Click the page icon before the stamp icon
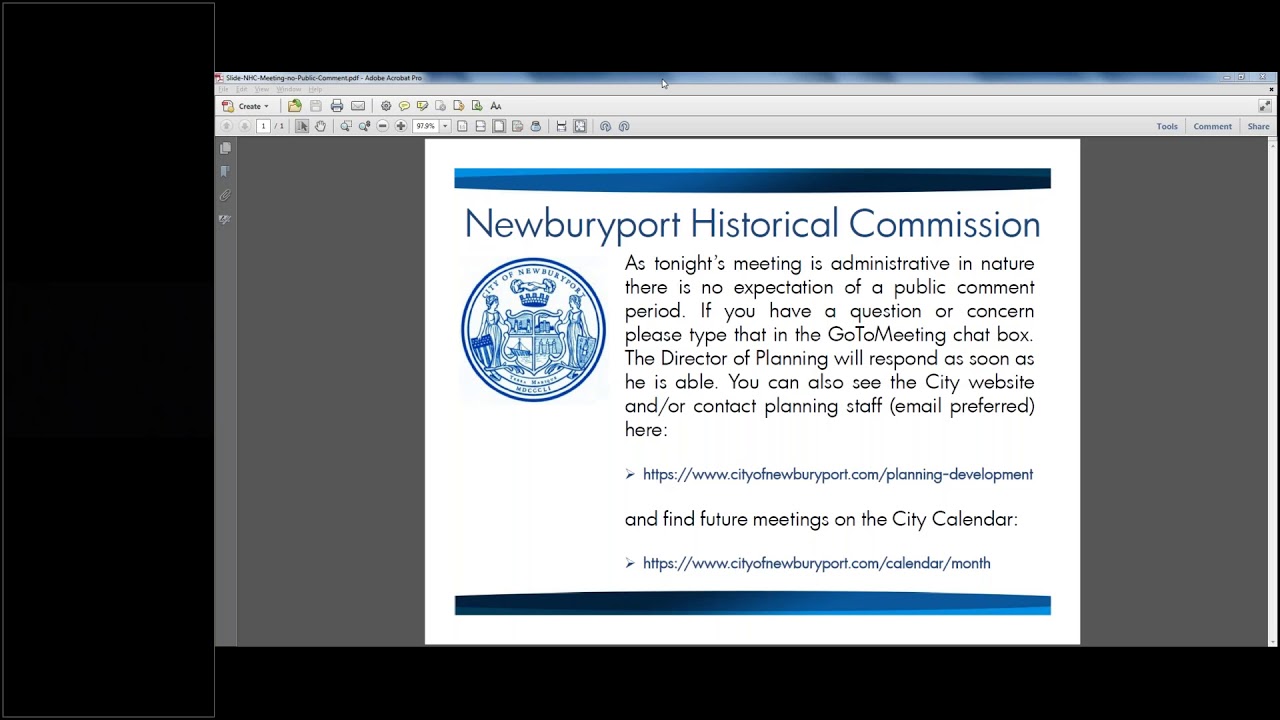Screen dimensions: 1280x720 (x=517, y=126)
